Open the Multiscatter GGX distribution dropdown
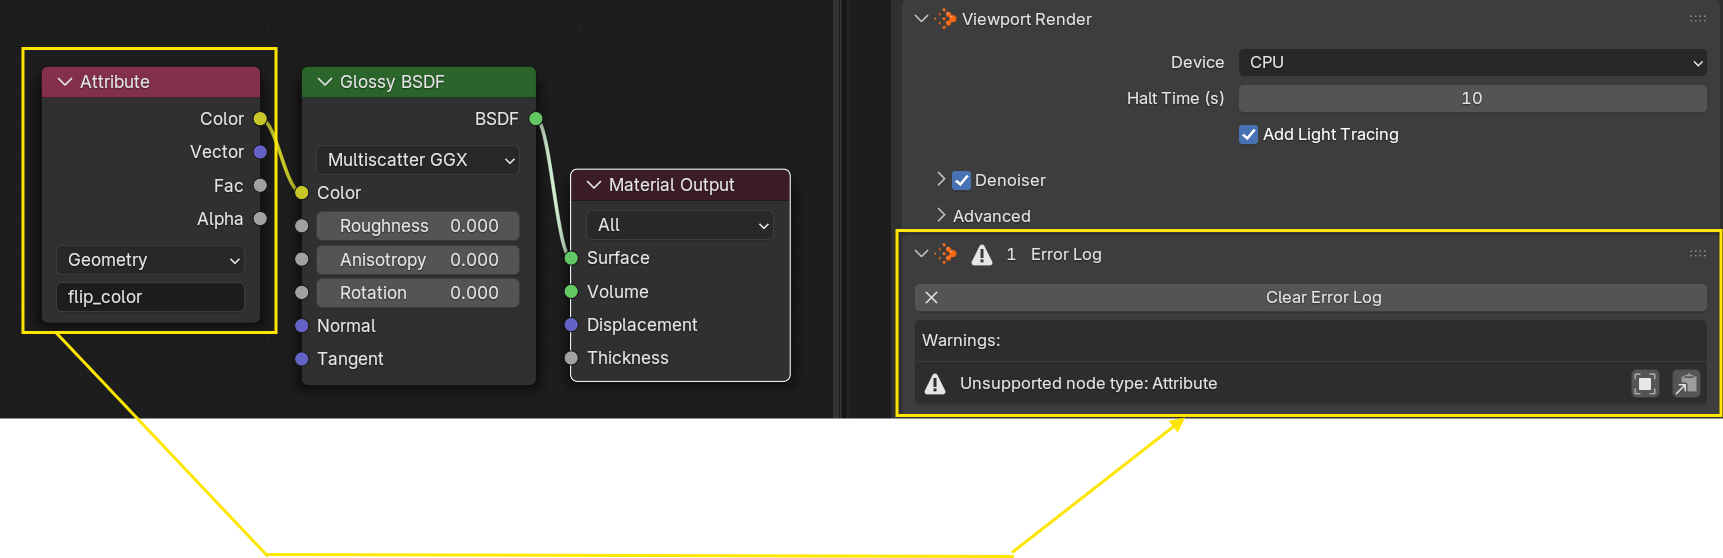The height and width of the screenshot is (558, 1723). point(418,160)
